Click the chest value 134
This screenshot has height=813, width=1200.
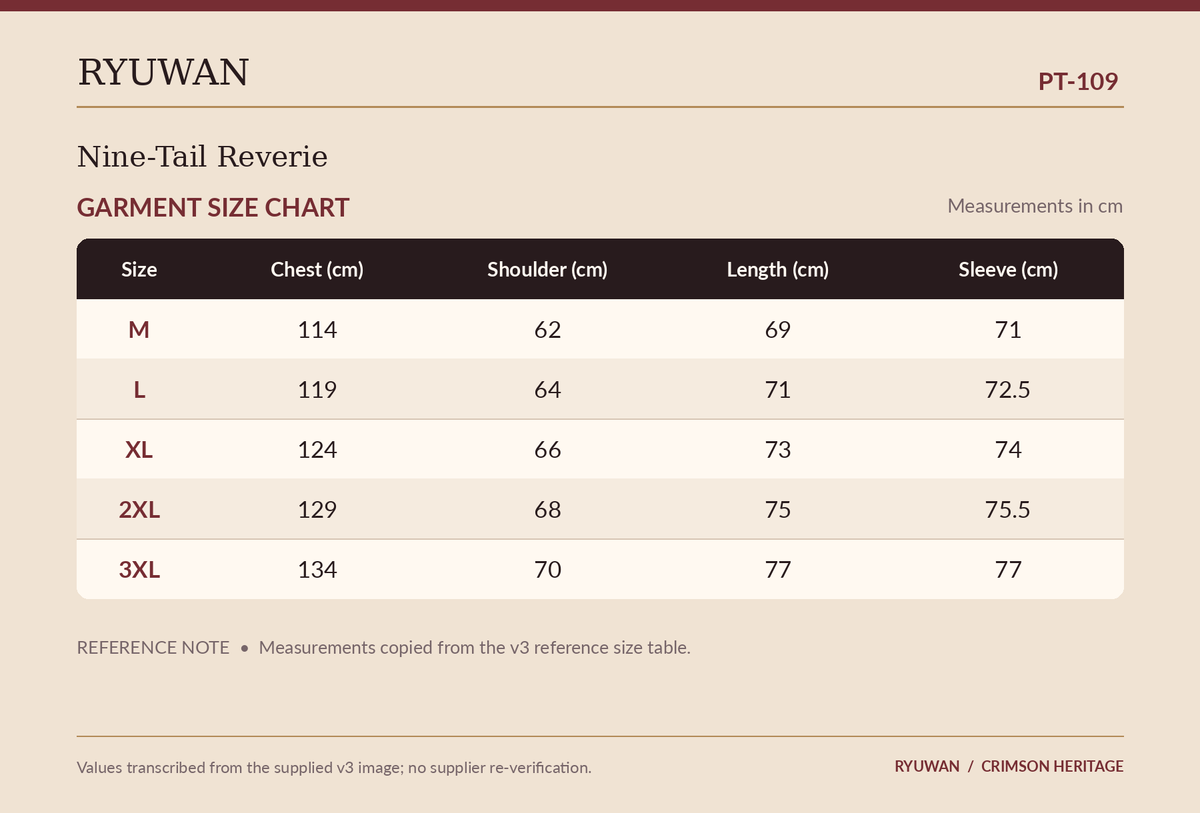click(317, 569)
